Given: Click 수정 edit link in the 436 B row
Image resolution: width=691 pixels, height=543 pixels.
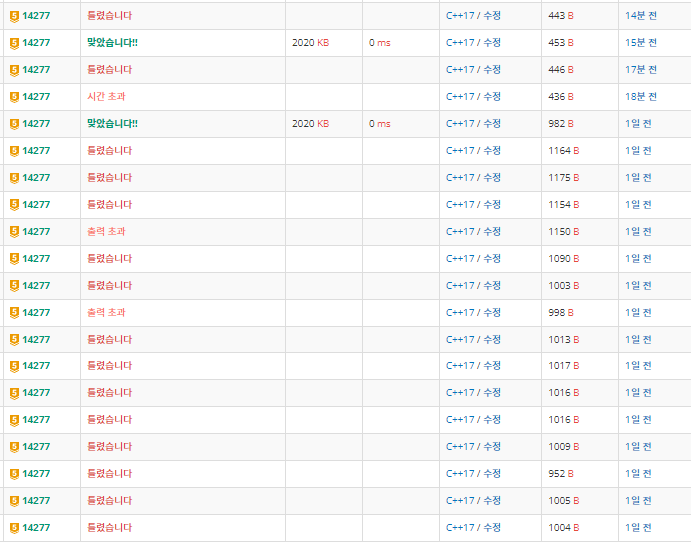Looking at the screenshot, I should click(492, 97).
